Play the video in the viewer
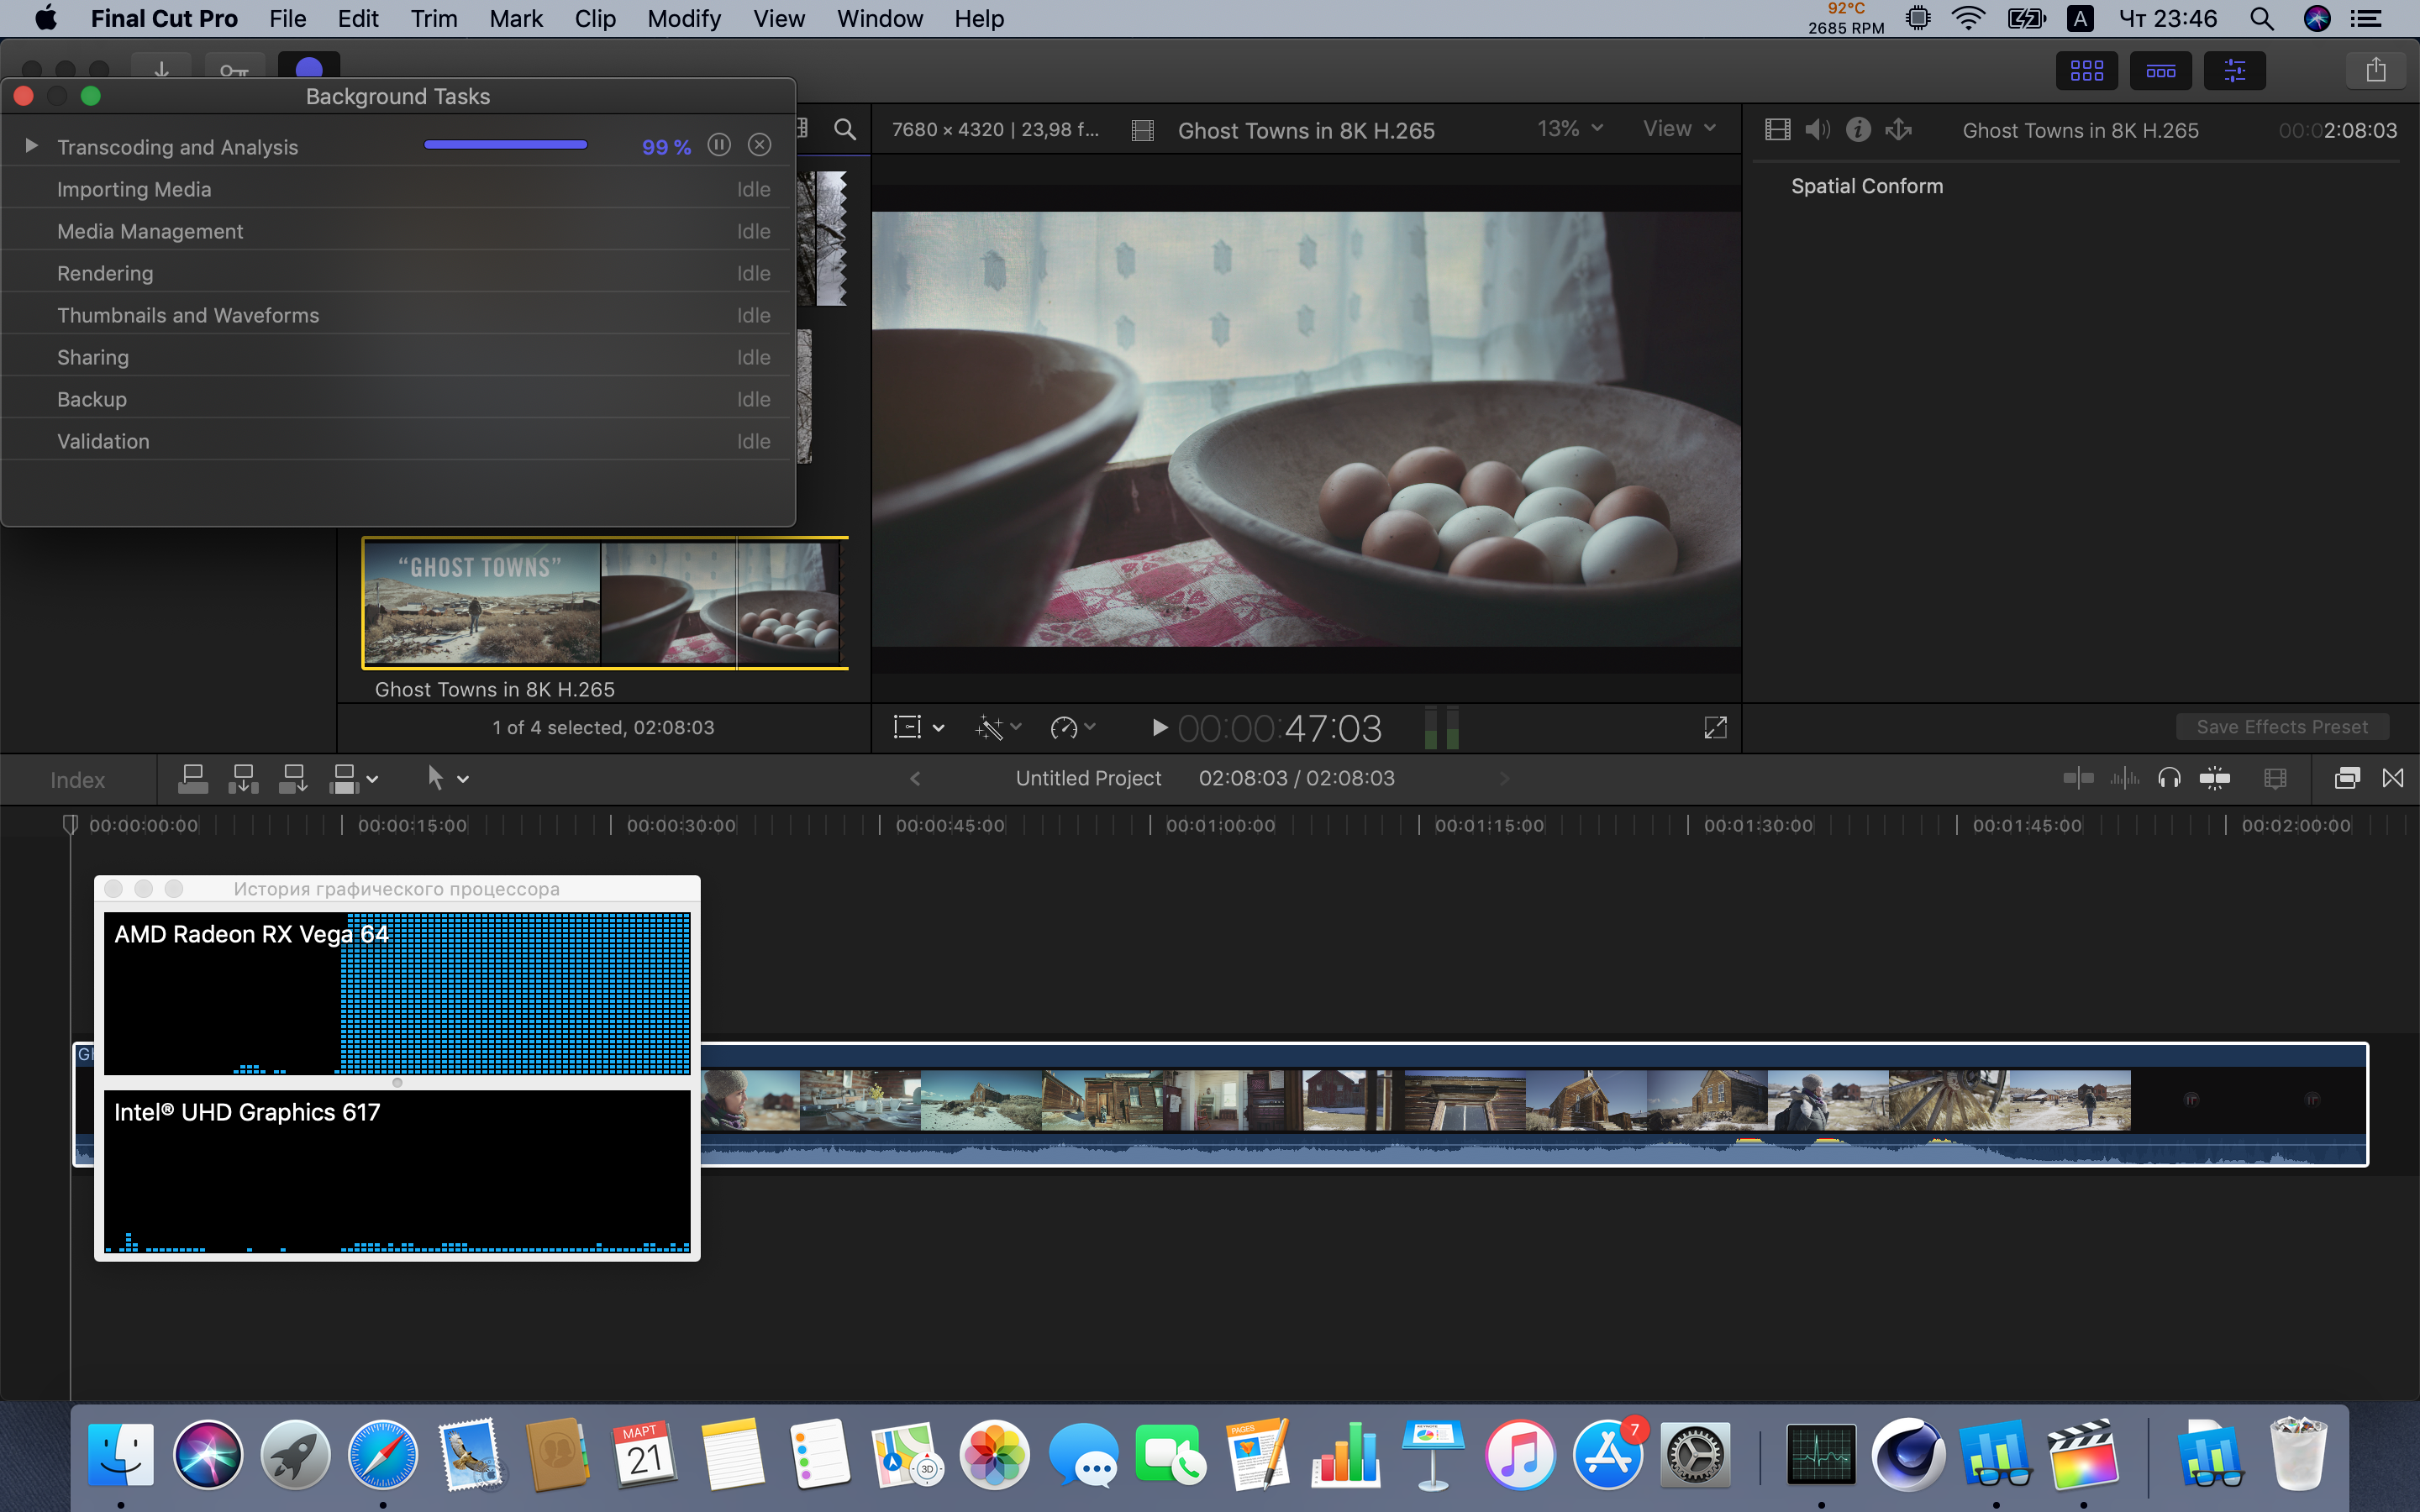Image resolution: width=2420 pixels, height=1512 pixels. click(1159, 728)
